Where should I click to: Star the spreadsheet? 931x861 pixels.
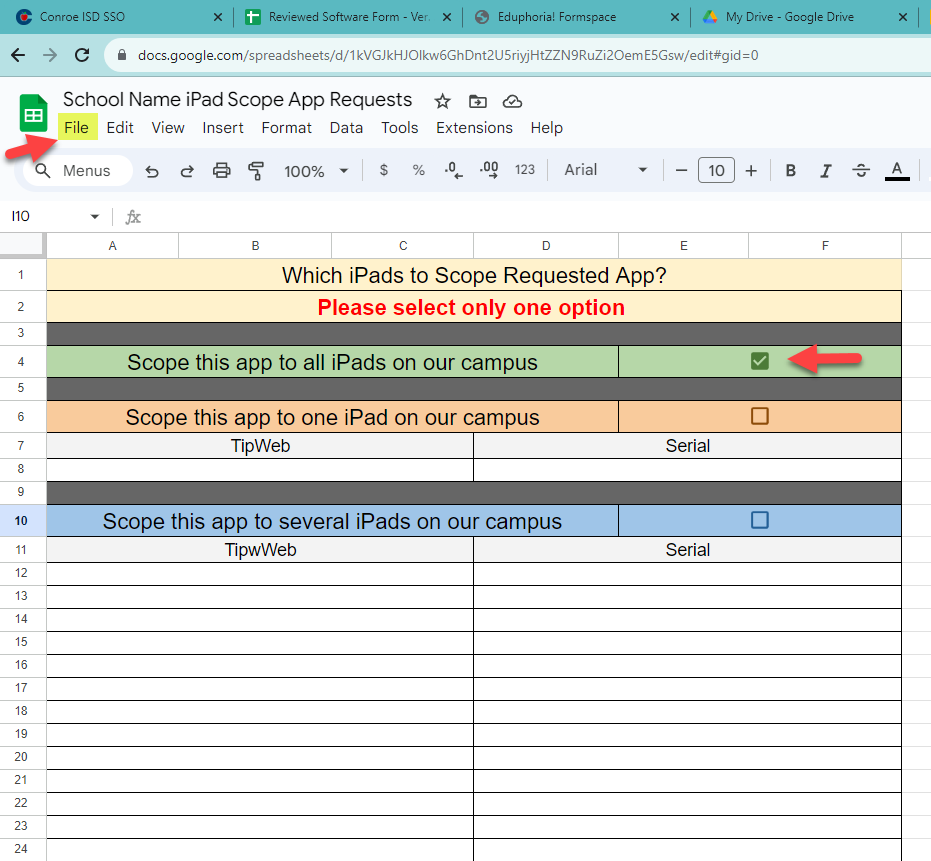(442, 101)
